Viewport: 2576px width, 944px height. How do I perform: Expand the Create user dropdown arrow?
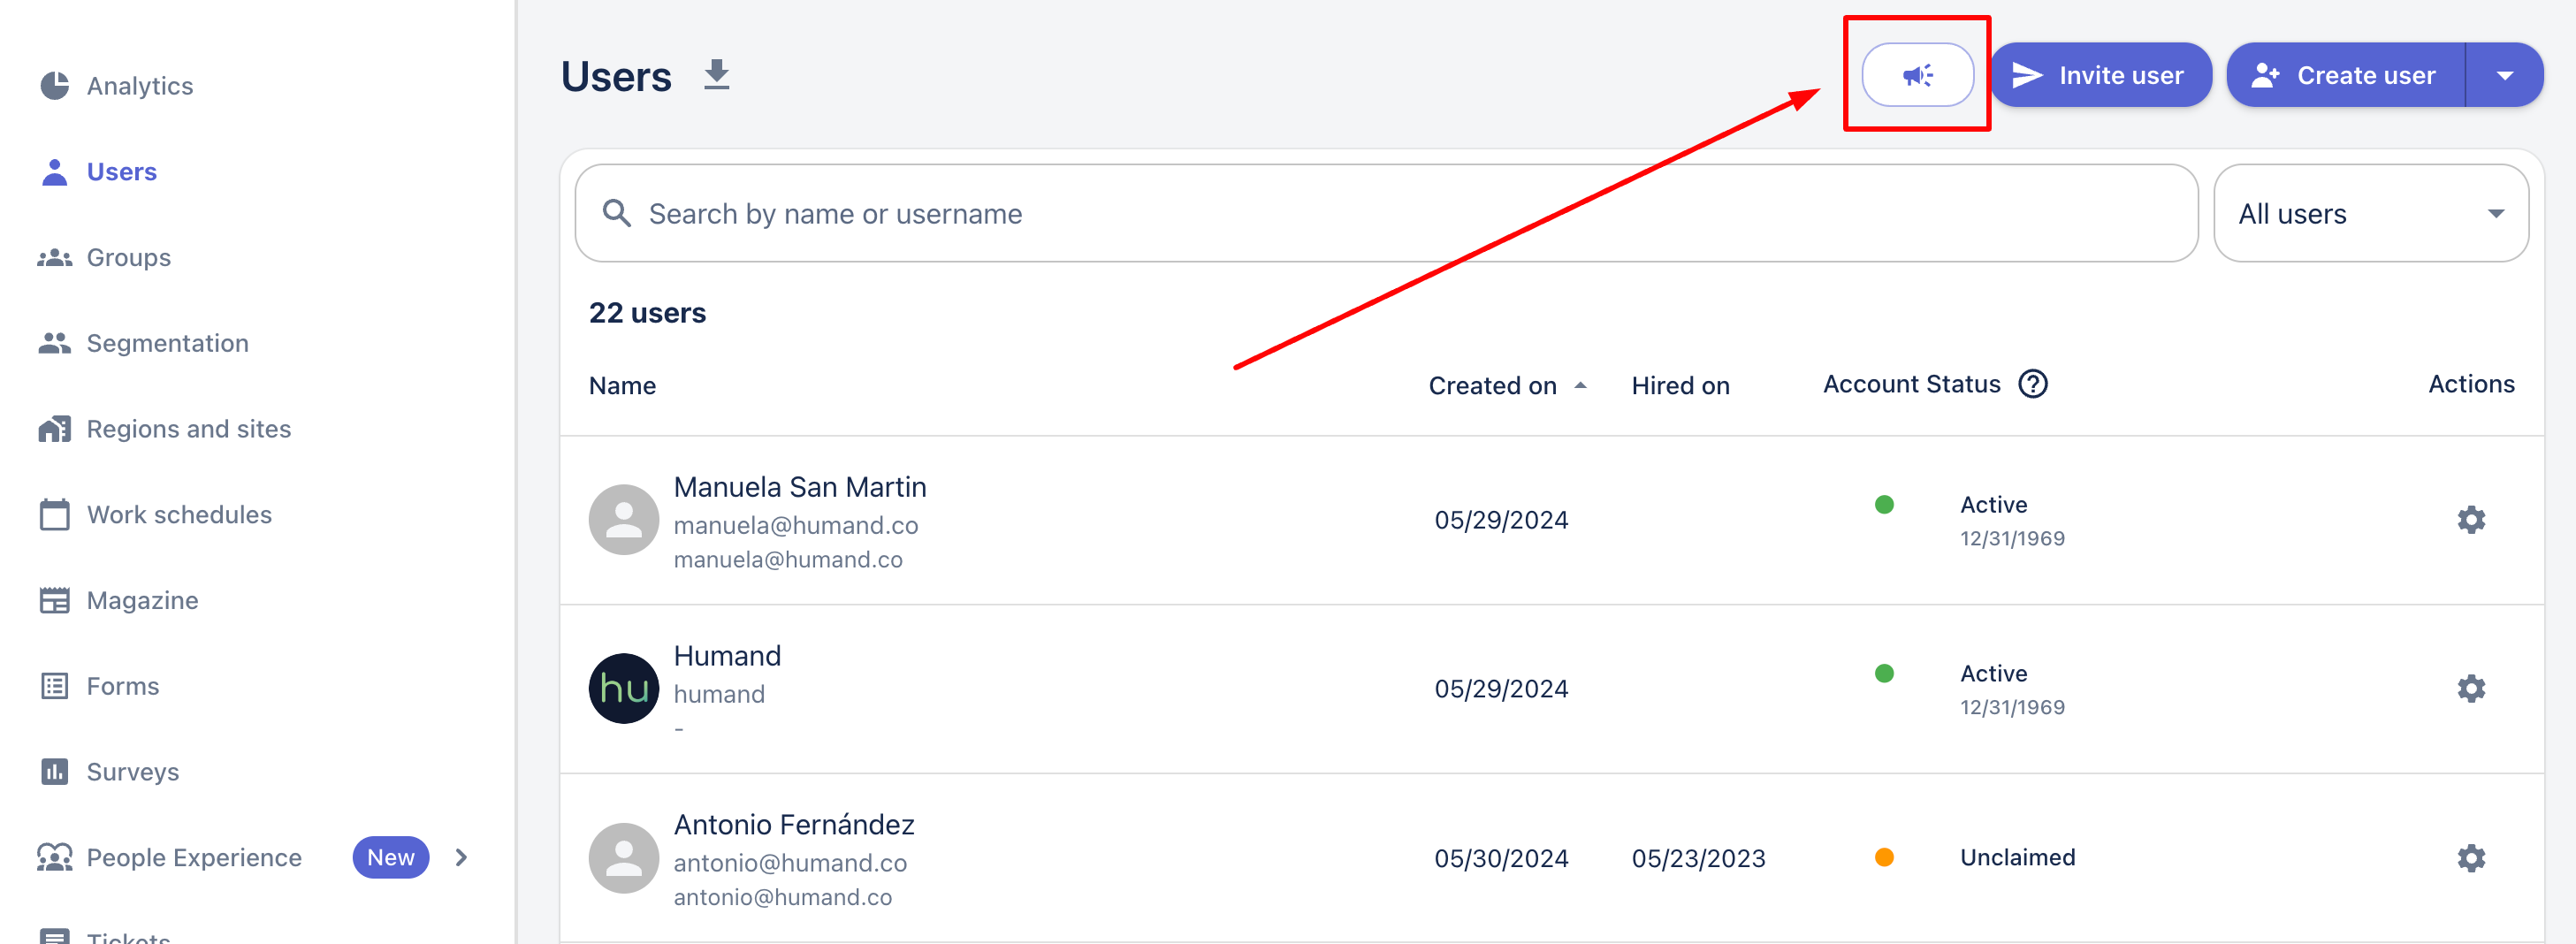(x=2504, y=75)
